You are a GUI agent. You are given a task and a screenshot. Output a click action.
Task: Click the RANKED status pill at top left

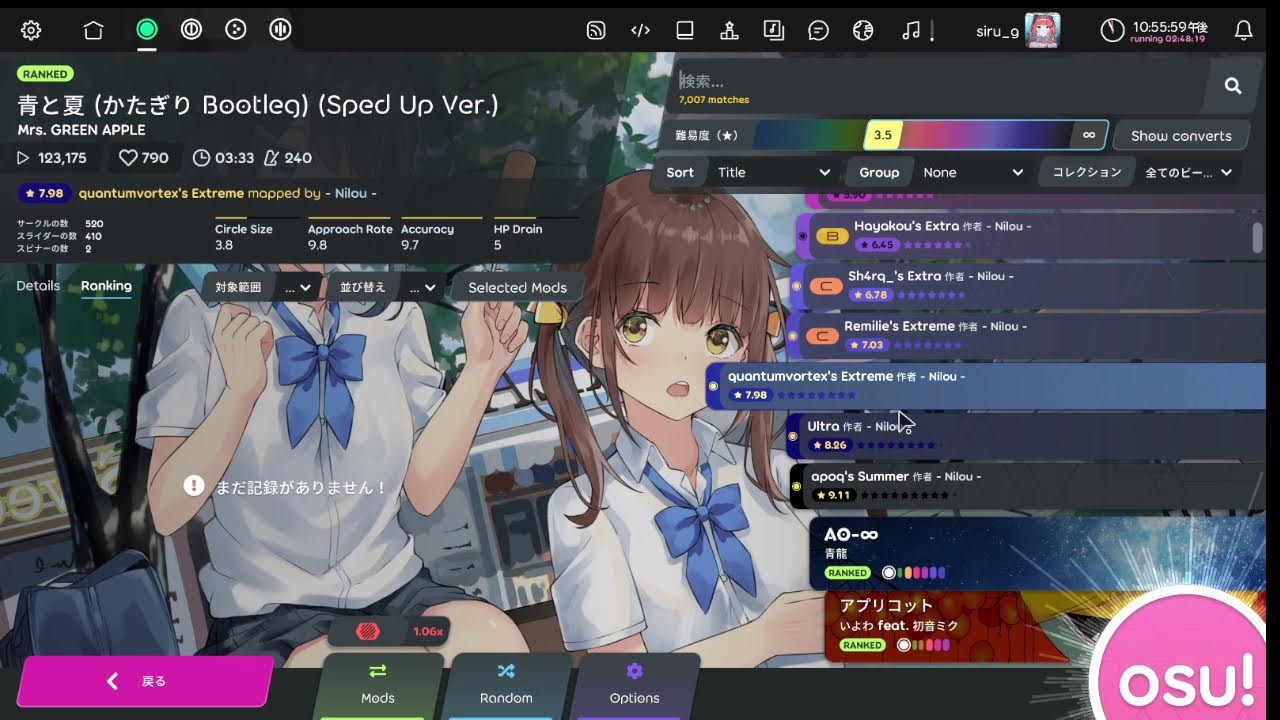[x=45, y=74]
